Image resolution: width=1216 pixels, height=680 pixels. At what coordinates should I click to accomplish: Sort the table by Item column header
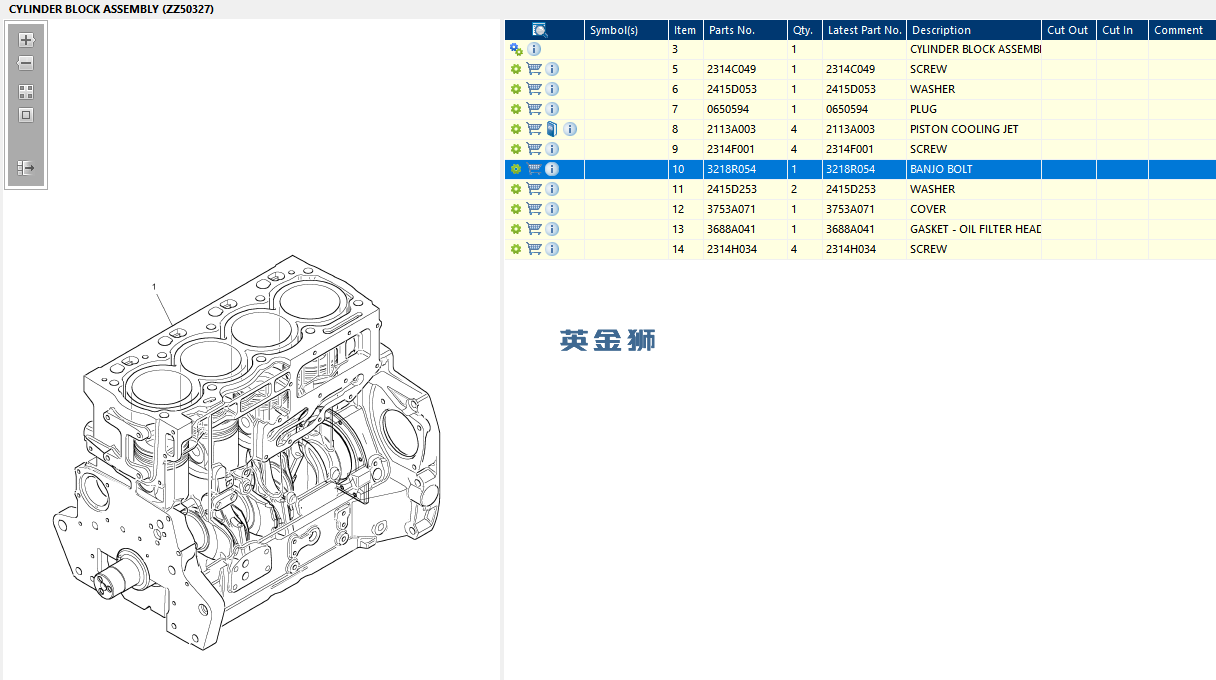[x=686, y=30]
